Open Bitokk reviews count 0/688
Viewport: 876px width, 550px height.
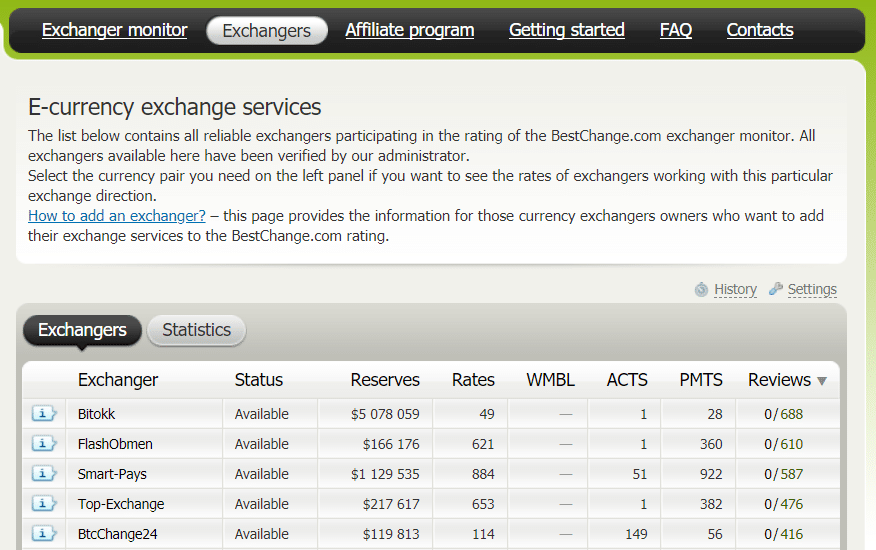(783, 414)
